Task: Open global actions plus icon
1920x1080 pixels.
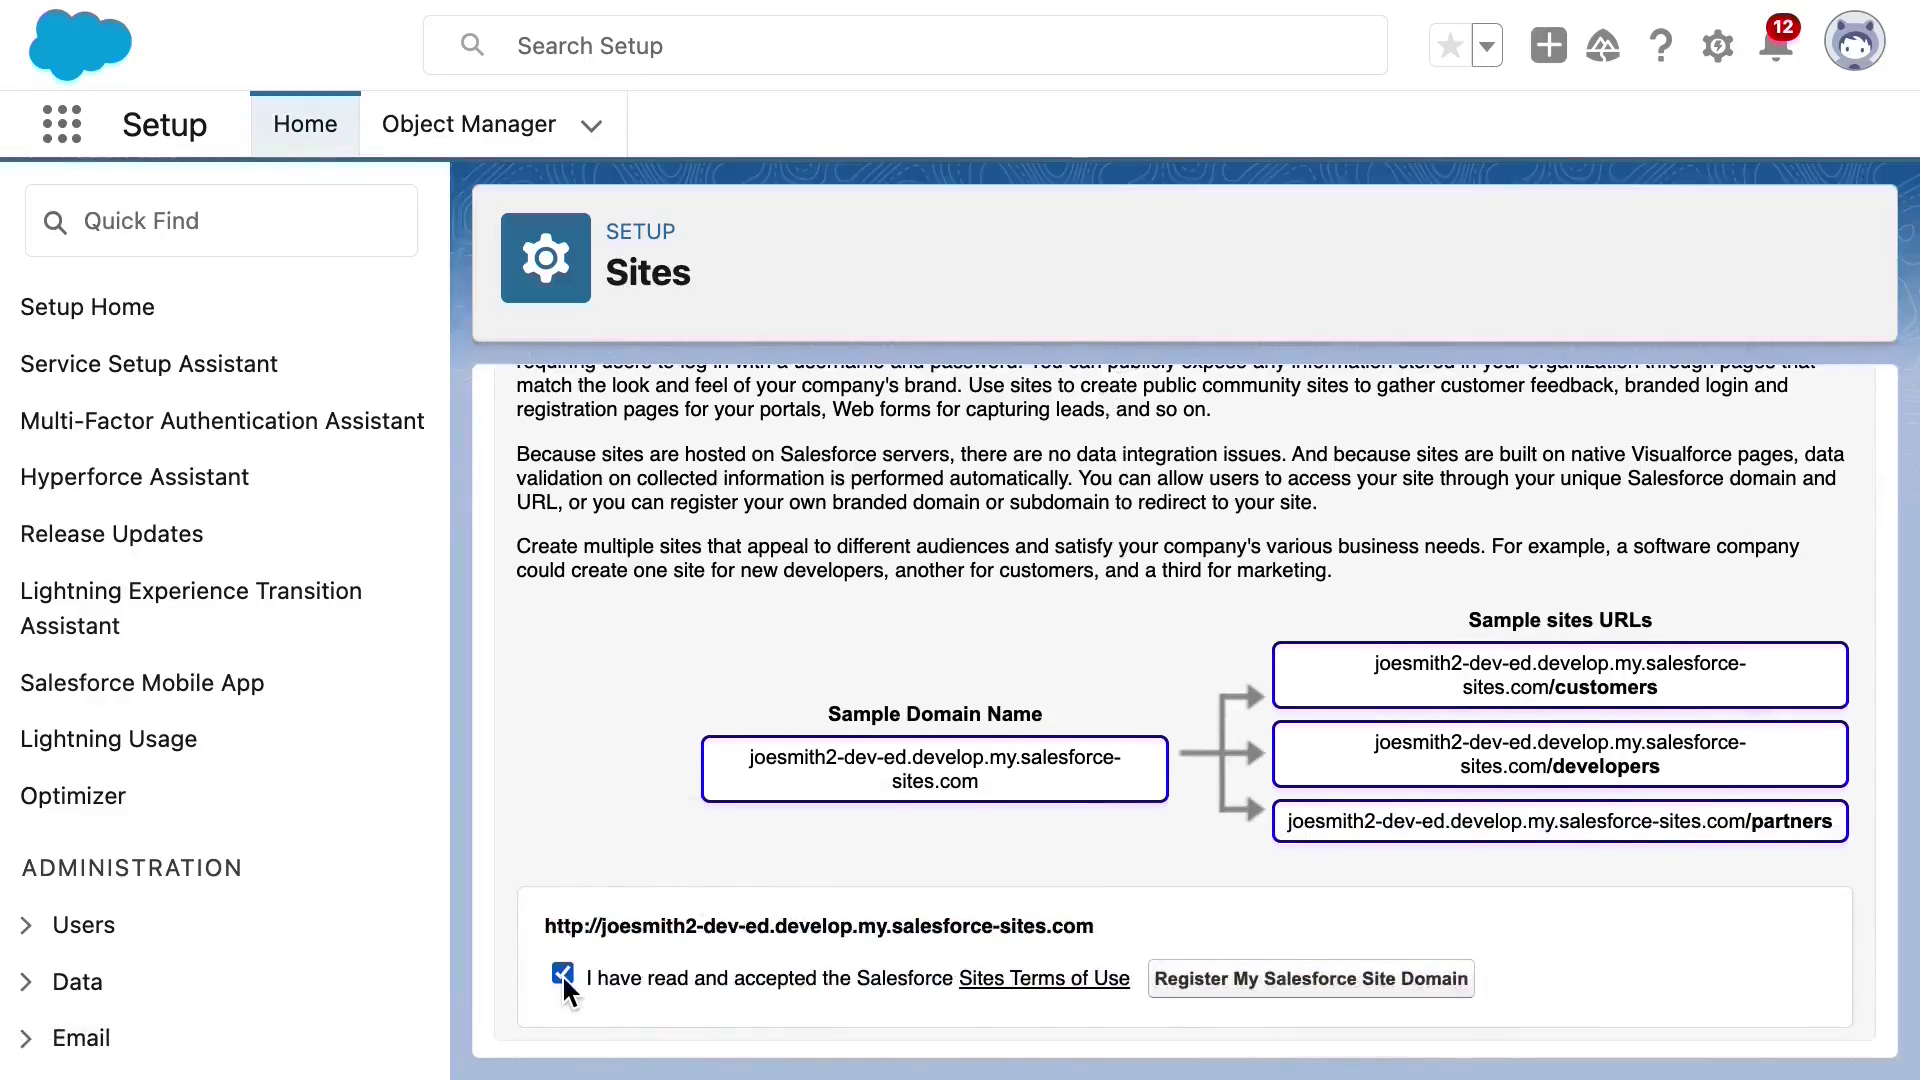Action: [1548, 46]
